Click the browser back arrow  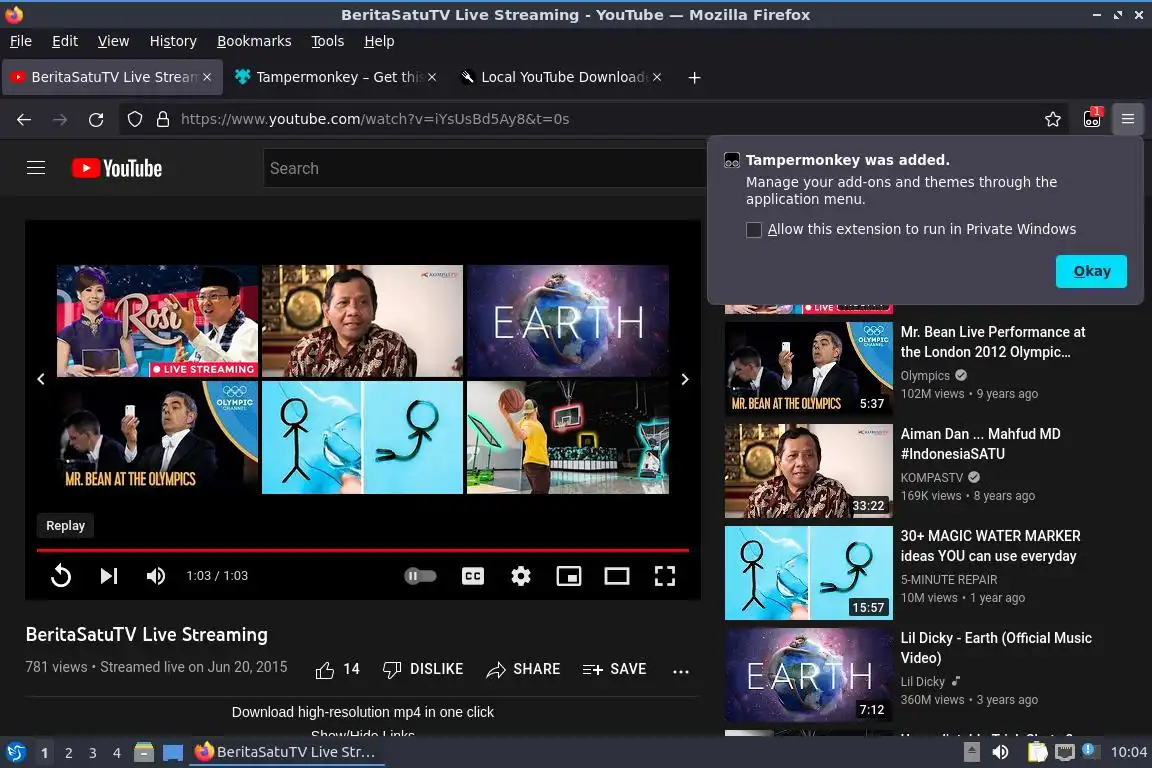click(x=24, y=119)
